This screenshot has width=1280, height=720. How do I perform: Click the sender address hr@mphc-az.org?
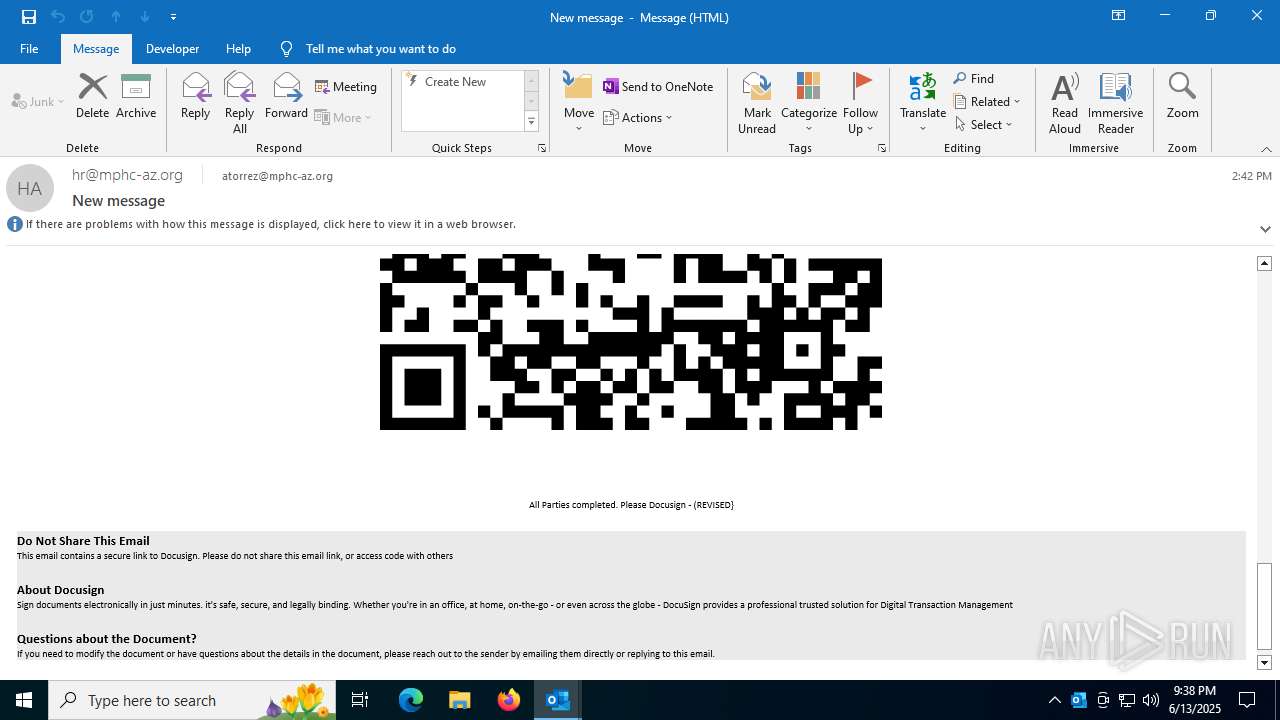pyautogui.click(x=127, y=175)
